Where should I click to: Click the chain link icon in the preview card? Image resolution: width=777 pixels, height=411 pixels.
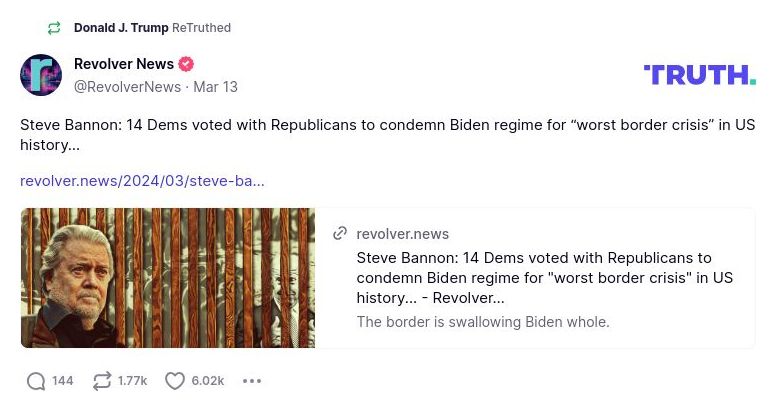pos(340,234)
